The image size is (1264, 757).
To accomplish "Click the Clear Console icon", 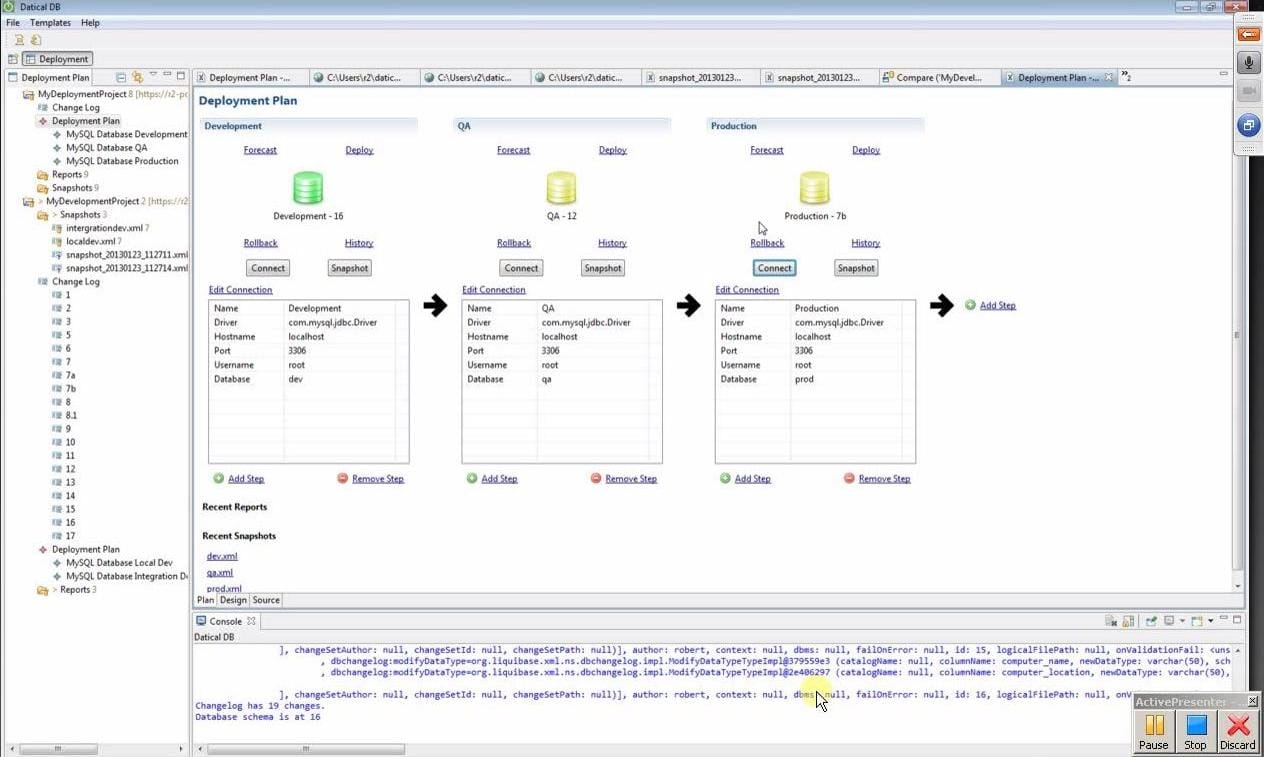I will click(x=1110, y=621).
